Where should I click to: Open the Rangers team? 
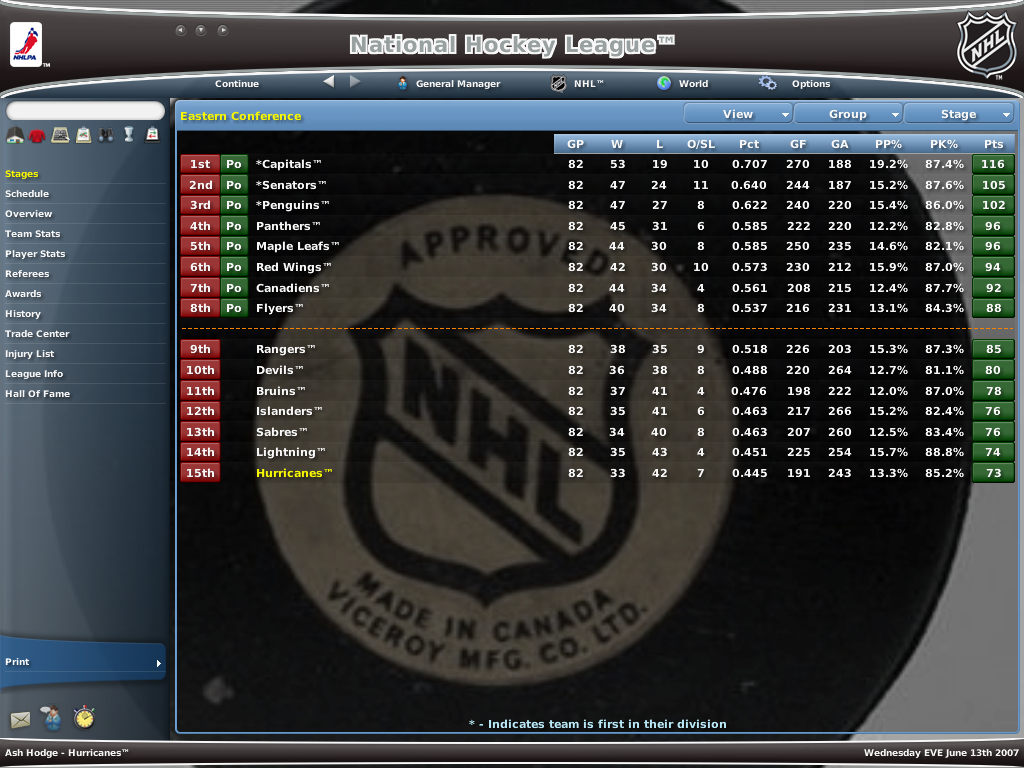click(285, 349)
